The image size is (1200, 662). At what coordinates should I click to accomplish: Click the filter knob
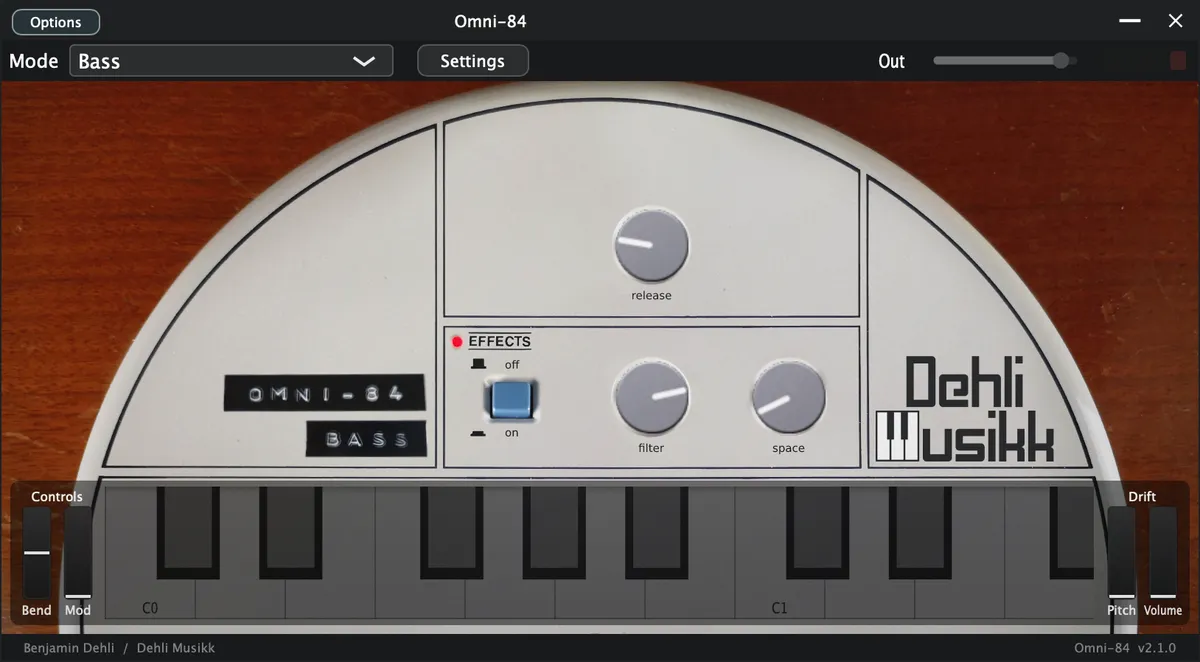click(652, 396)
